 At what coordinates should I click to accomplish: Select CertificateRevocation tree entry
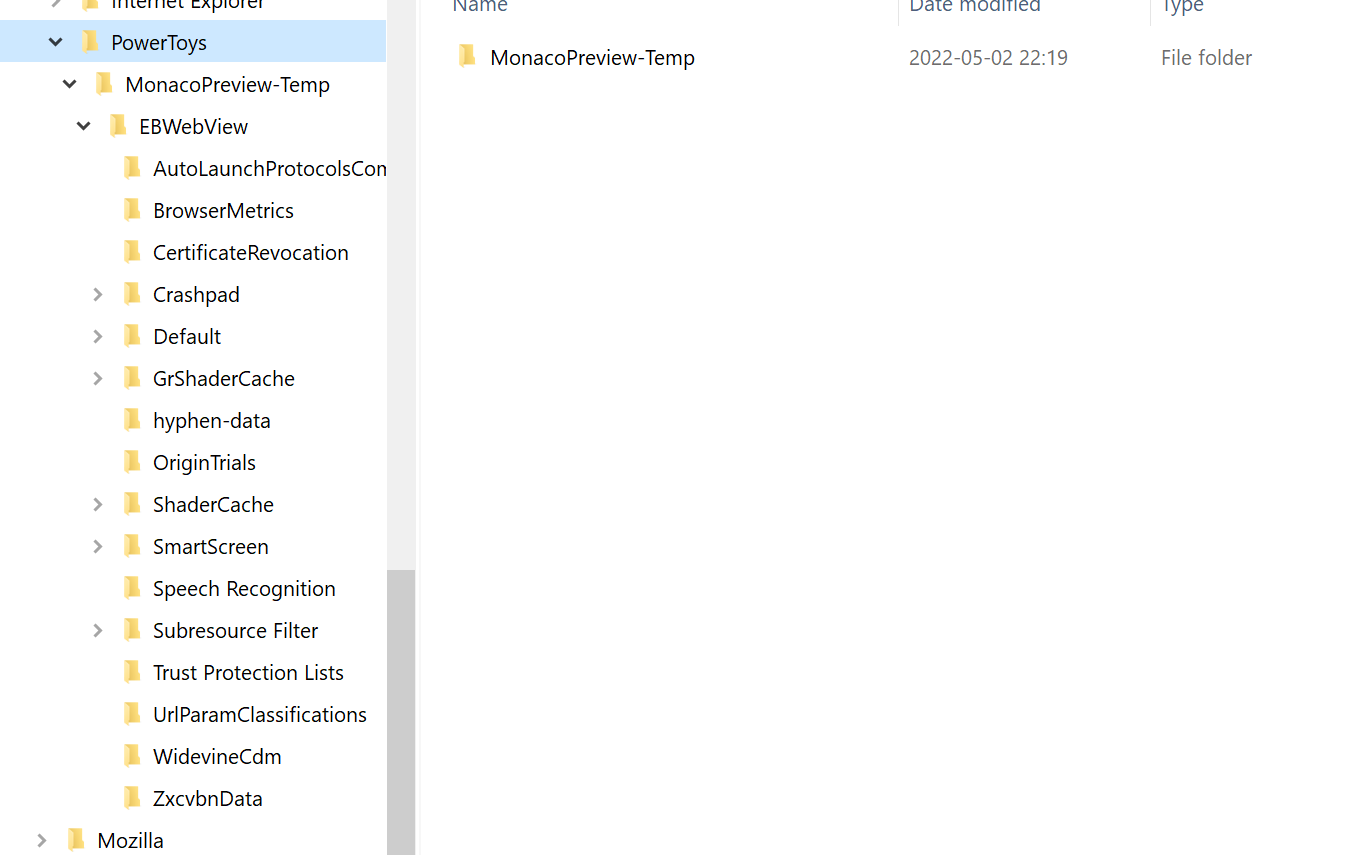coord(251,253)
